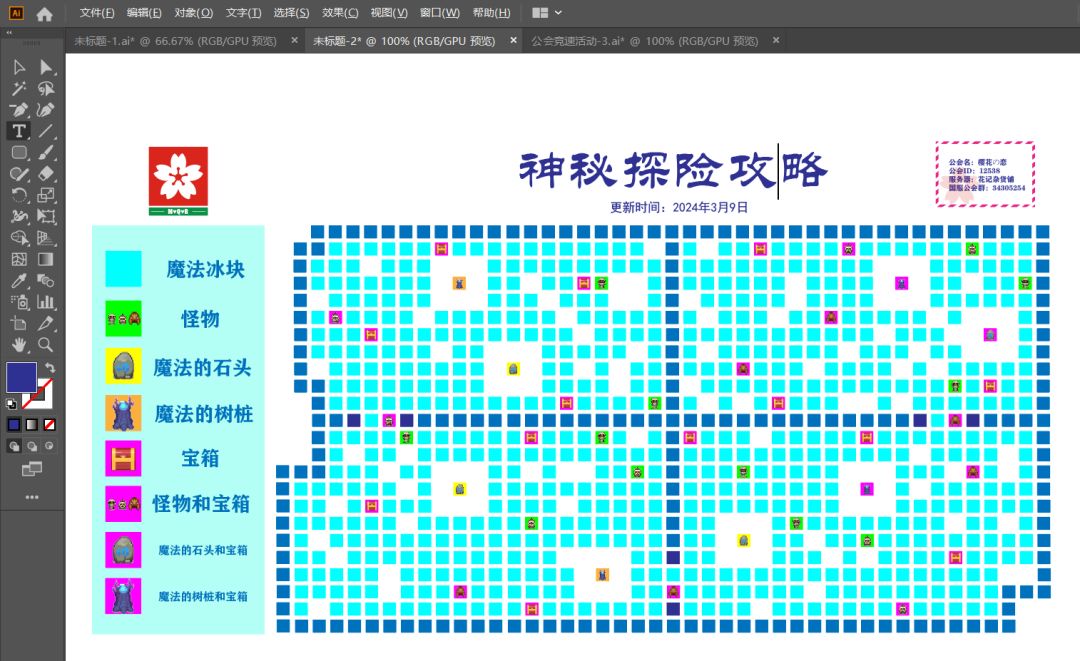Image resolution: width=1080 pixels, height=661 pixels.
Task: Set paint type to Color
Action: (x=13, y=425)
